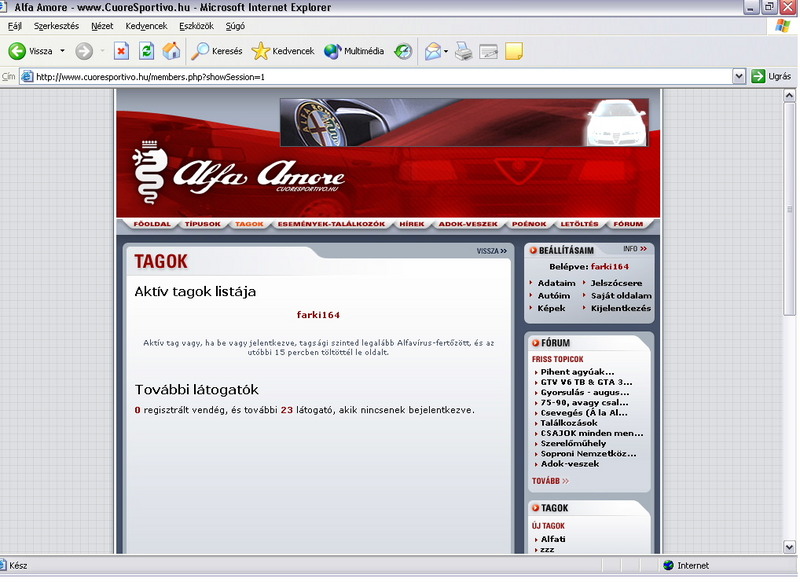Image resolution: width=800 pixels, height=582 pixels.
Task: Open forum topic GTV V6 TB & GTA 3...
Action: [586, 382]
